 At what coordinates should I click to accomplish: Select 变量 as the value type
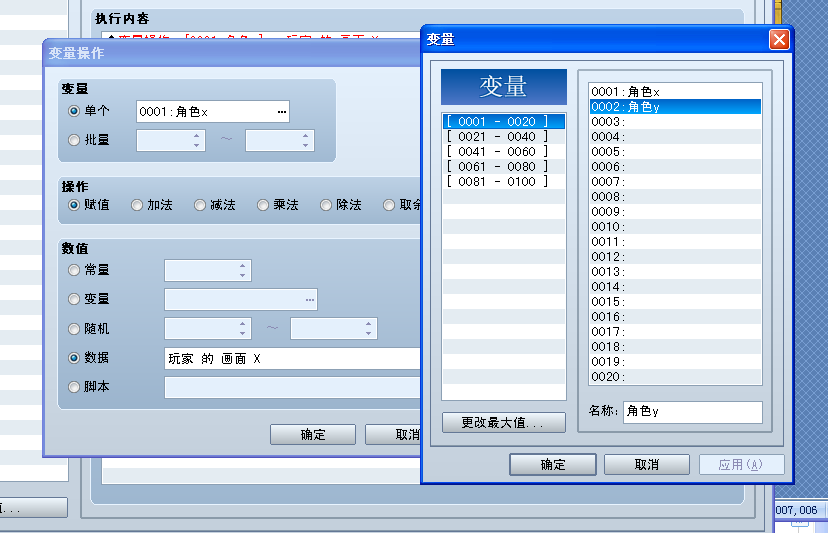(74, 299)
